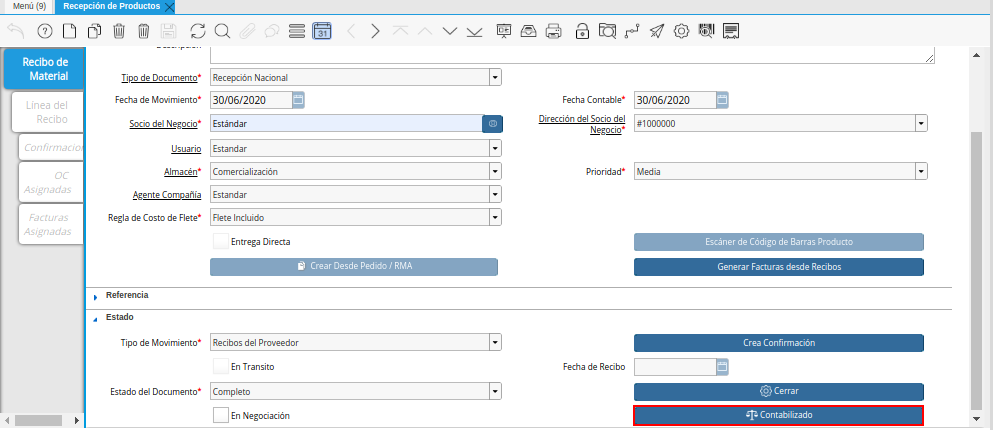The width and height of the screenshot is (993, 430).
Task: Open the settings gear in toolbar
Action: click(x=681, y=31)
